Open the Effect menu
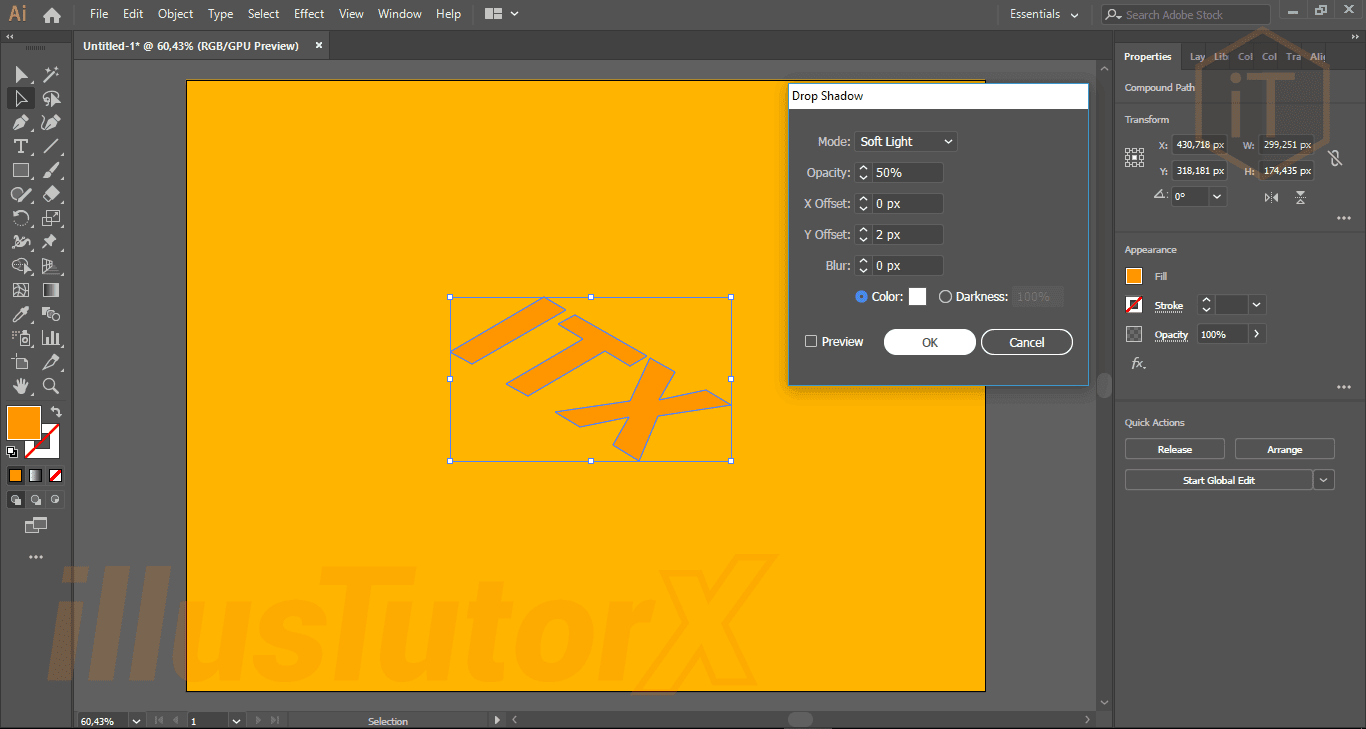This screenshot has height=729, width=1366. pos(309,14)
